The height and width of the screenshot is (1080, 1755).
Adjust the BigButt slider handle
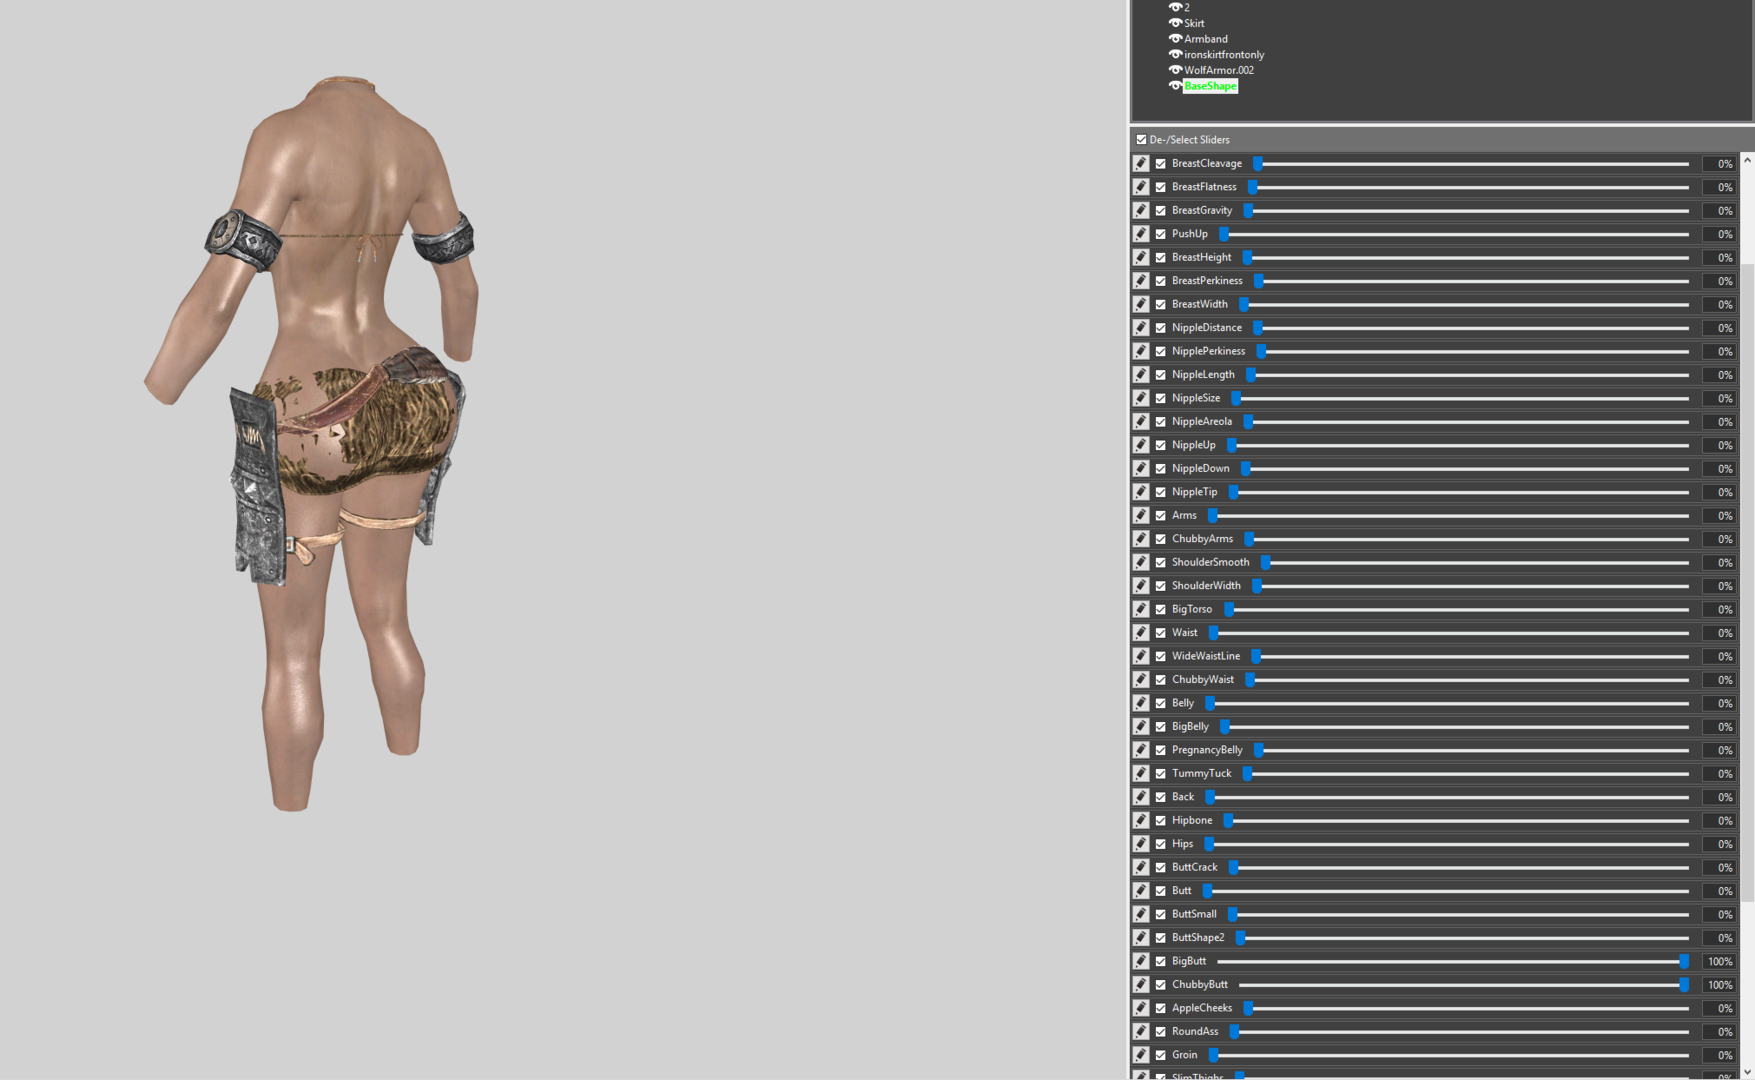pos(1684,961)
